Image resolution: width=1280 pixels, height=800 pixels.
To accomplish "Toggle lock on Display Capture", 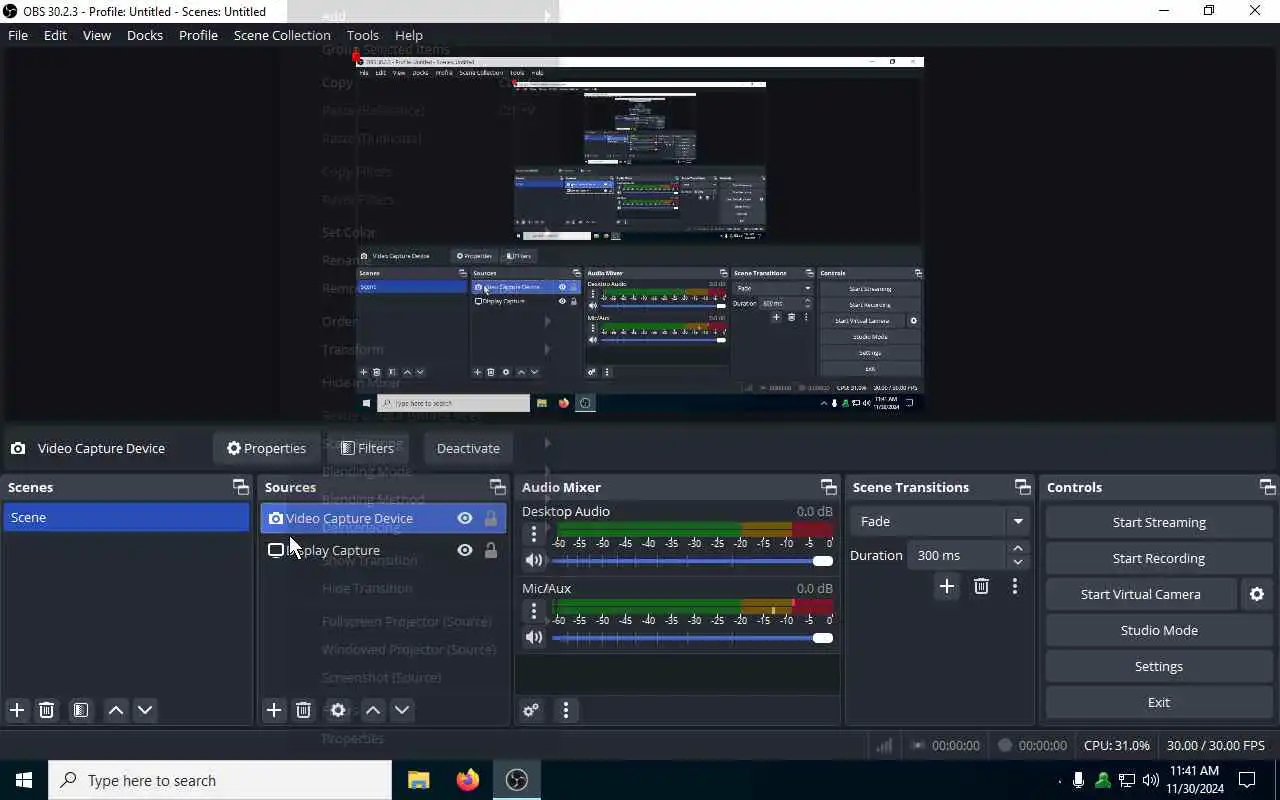I will pos(490,550).
